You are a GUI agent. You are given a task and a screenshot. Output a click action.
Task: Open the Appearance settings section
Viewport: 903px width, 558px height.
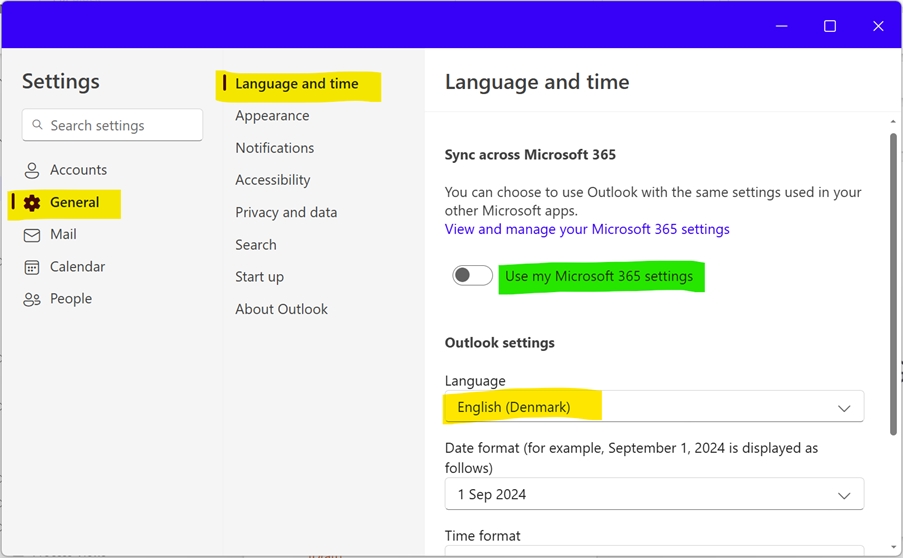click(272, 116)
